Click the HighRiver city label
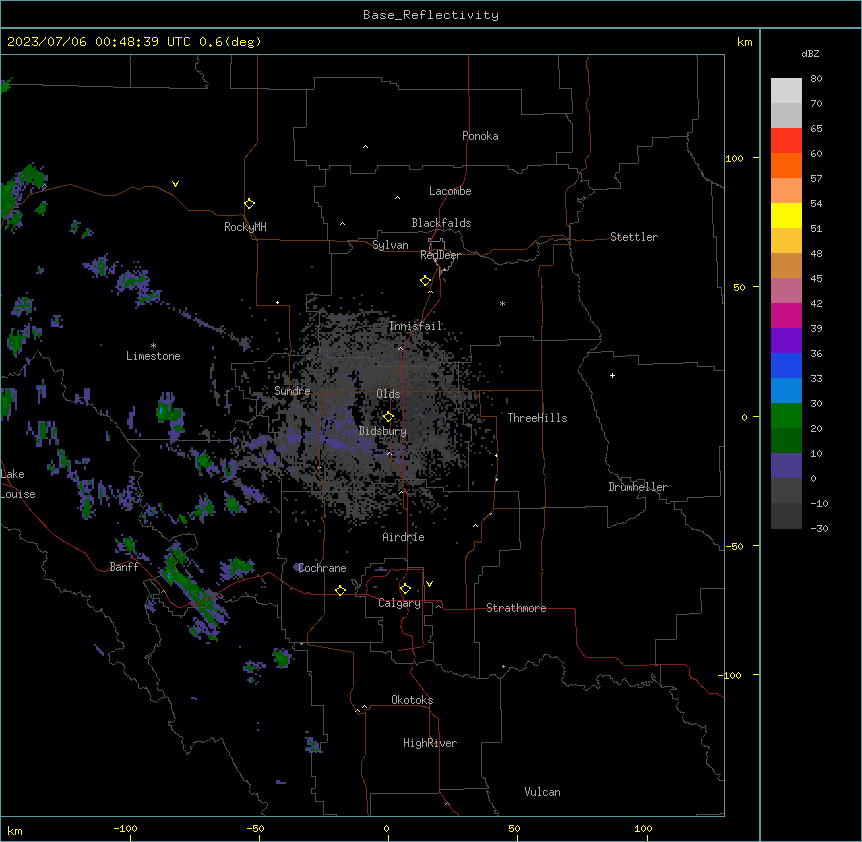This screenshot has height=842, width=862. point(430,743)
